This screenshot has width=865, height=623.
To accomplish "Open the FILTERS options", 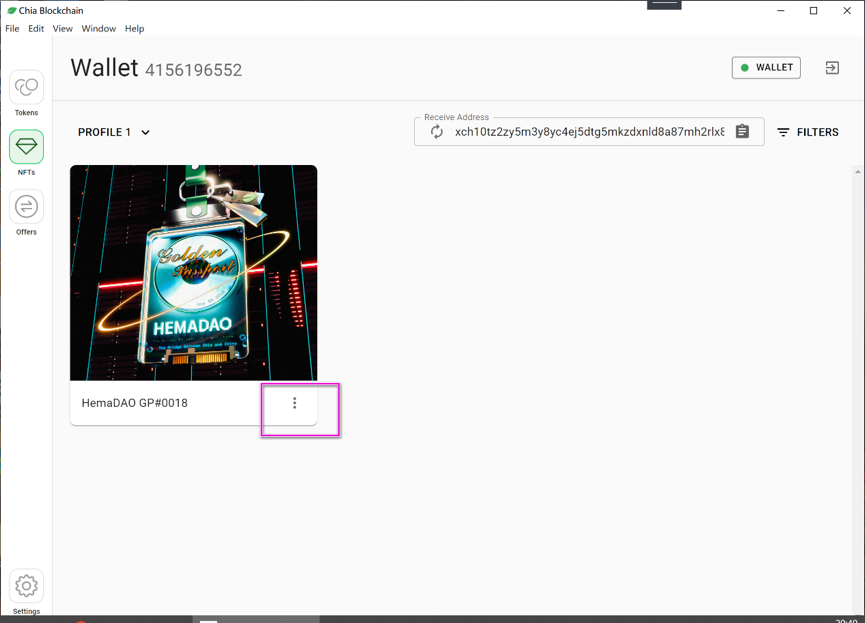I will (808, 132).
